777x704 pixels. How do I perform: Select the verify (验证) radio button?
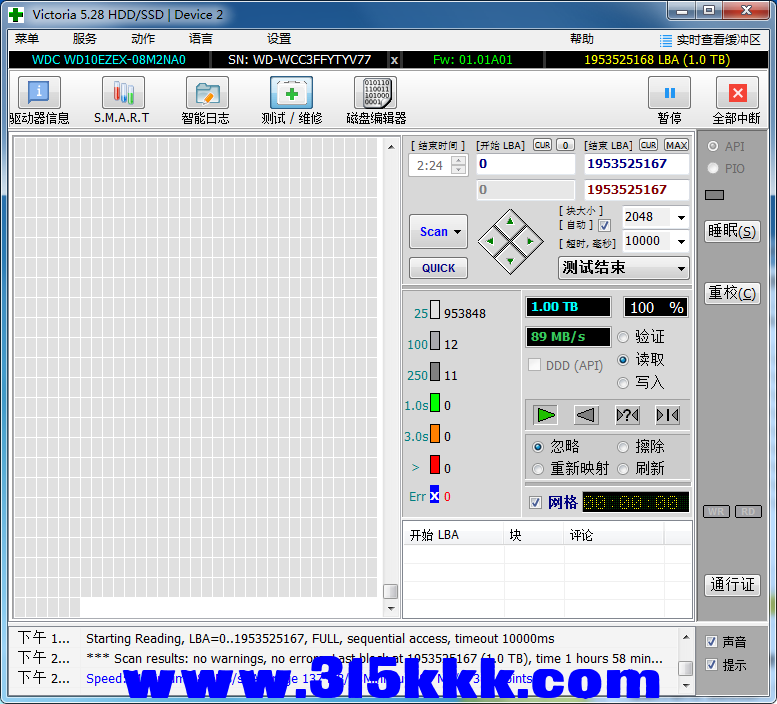pos(623,337)
